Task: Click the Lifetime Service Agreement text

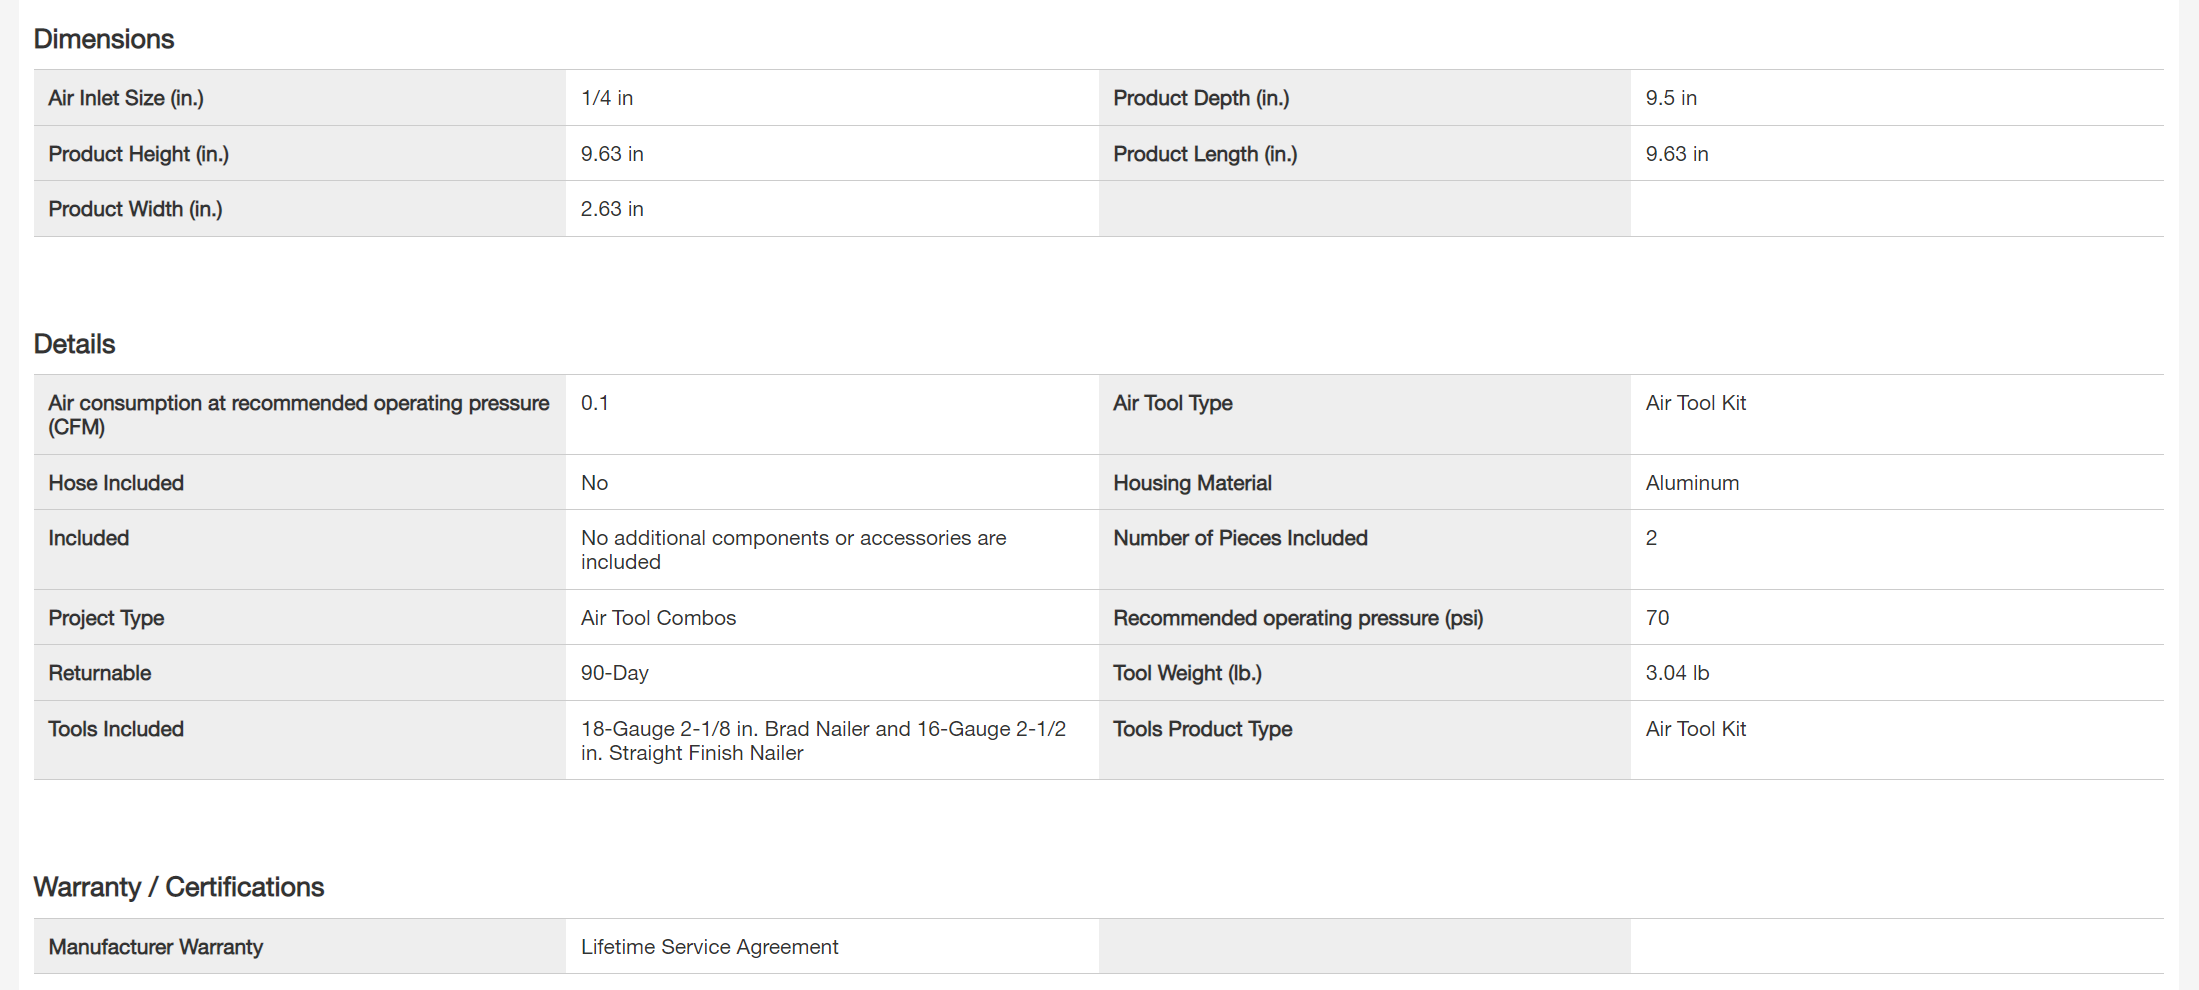Action: point(709,947)
